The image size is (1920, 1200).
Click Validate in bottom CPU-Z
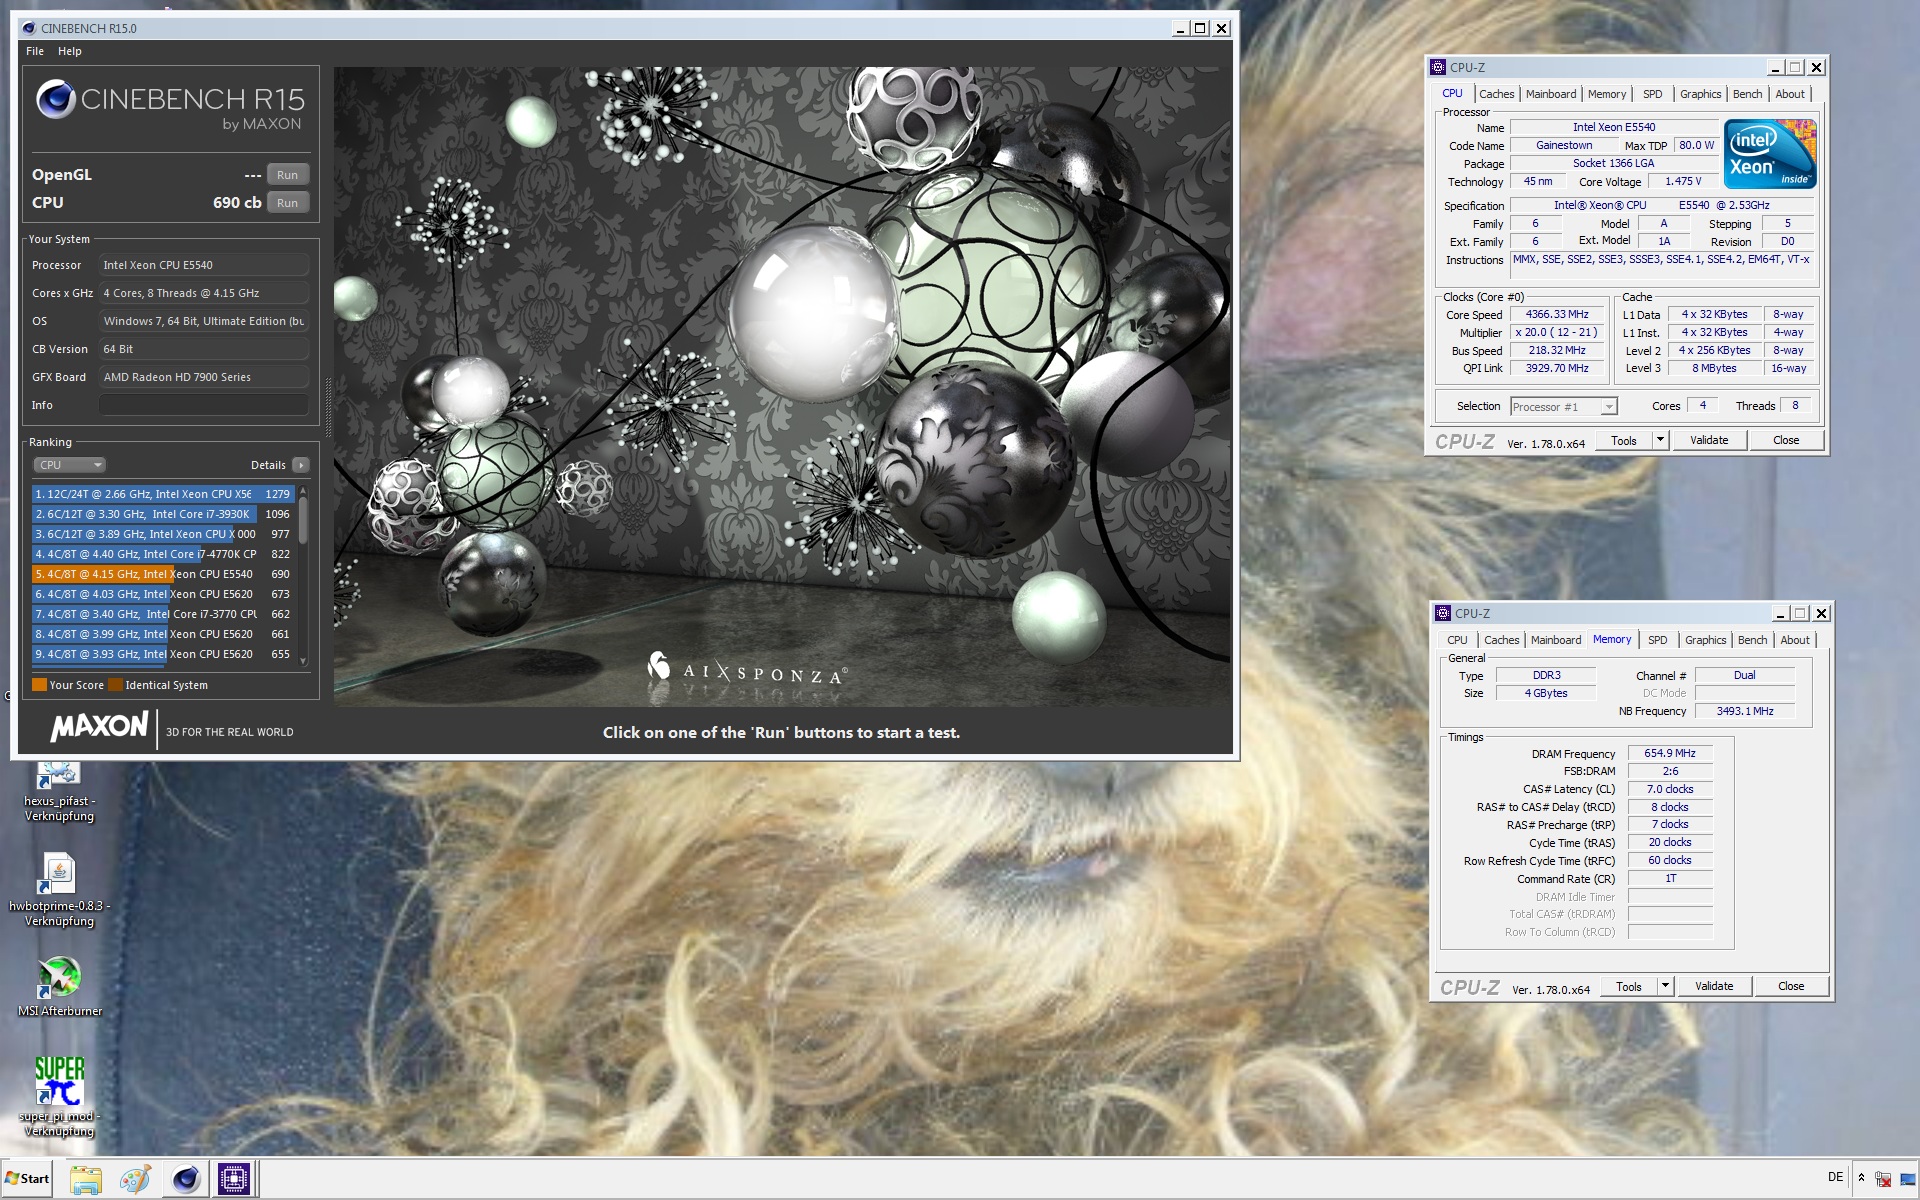tap(1714, 987)
